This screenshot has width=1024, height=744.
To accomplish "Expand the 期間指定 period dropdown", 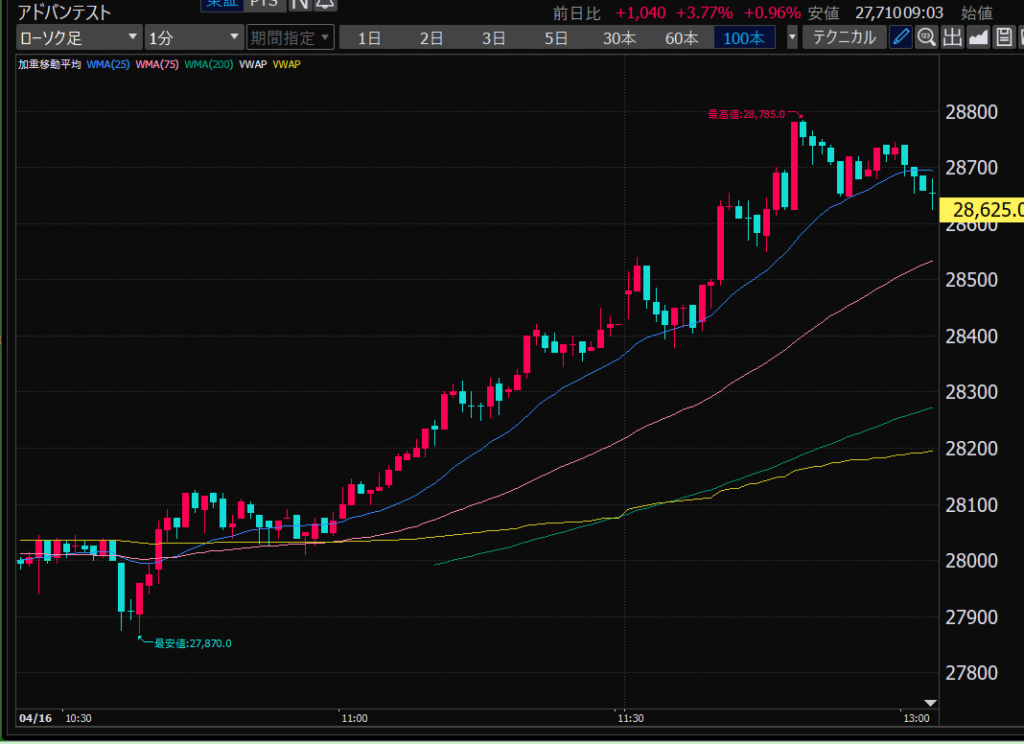I will (x=289, y=38).
